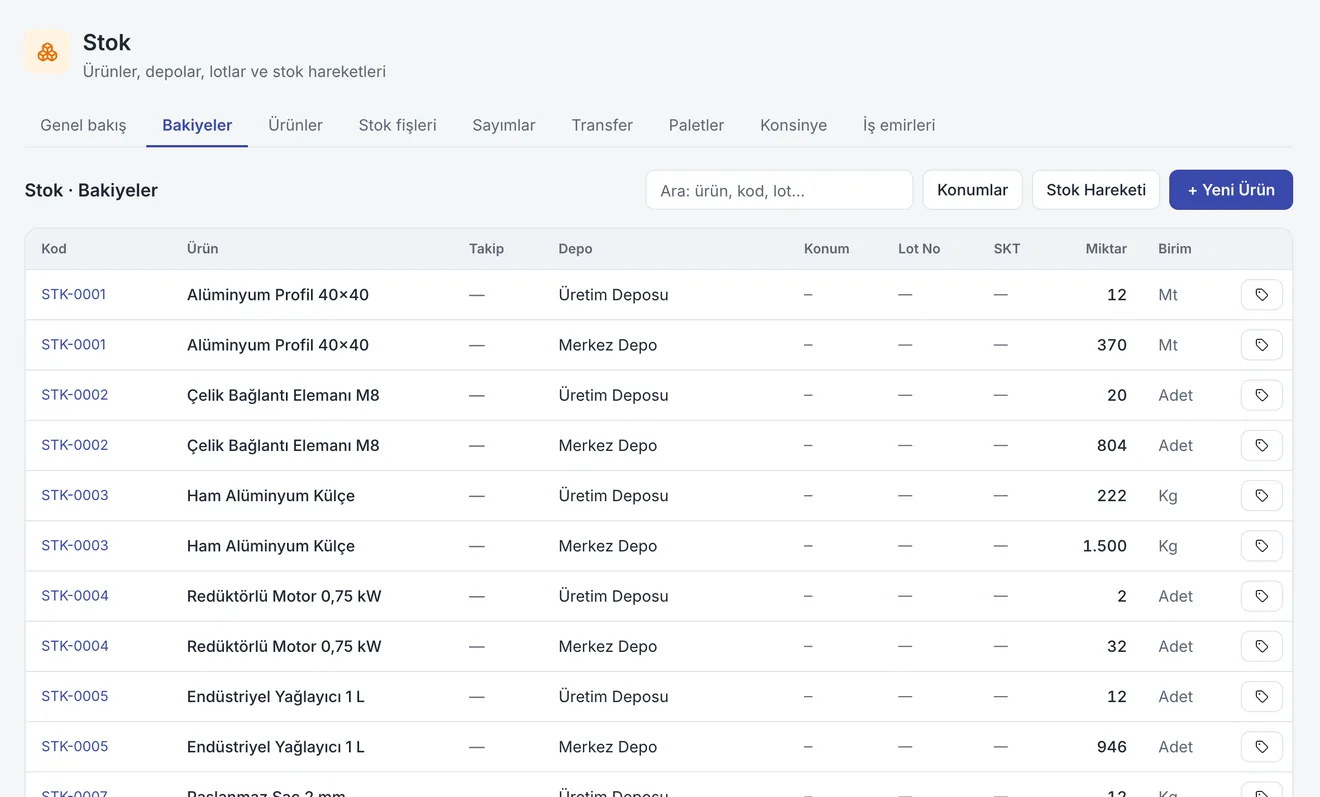
Task: Open the Stok Hareketi button
Action: pyautogui.click(x=1096, y=190)
